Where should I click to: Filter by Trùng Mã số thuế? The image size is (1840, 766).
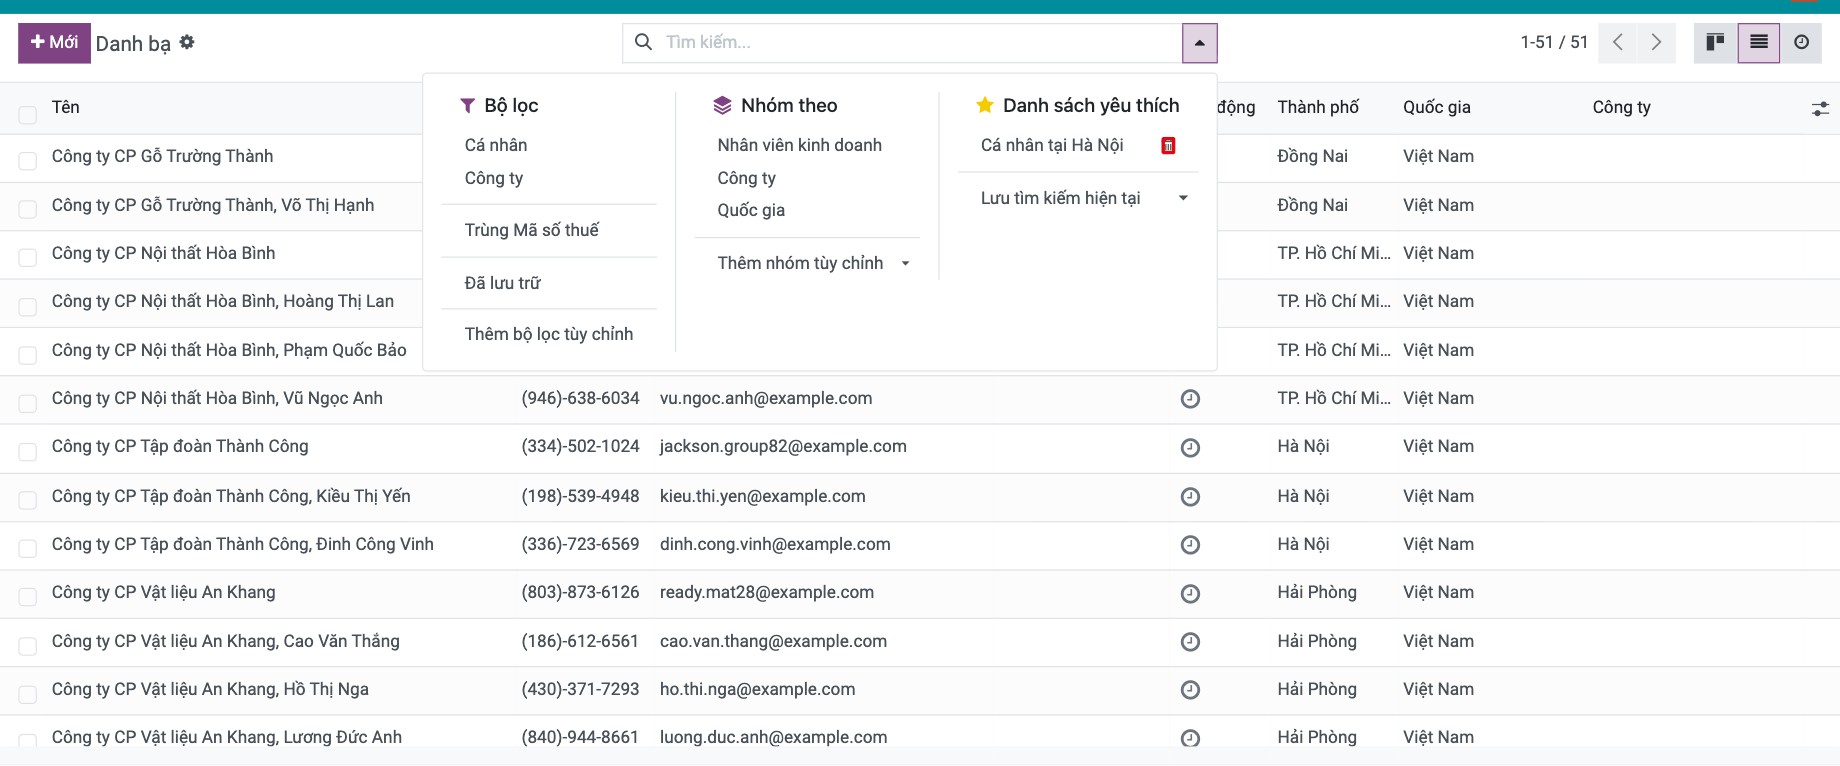[x=532, y=230]
